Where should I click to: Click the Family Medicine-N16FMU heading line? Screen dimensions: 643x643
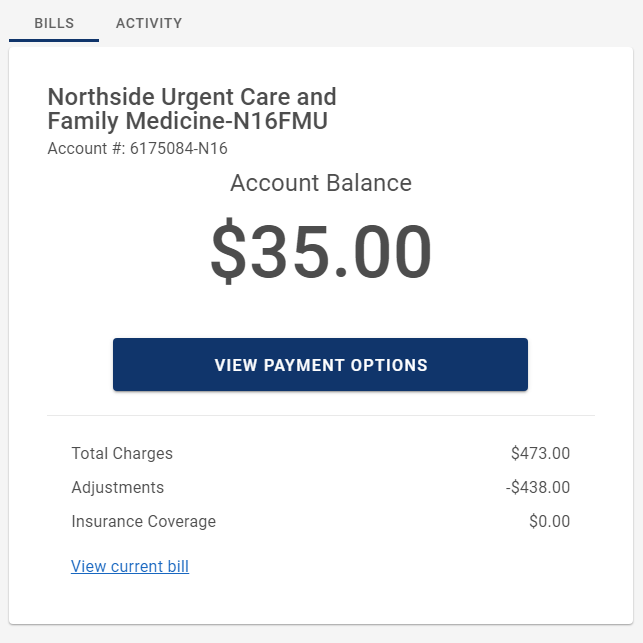[x=187, y=121]
